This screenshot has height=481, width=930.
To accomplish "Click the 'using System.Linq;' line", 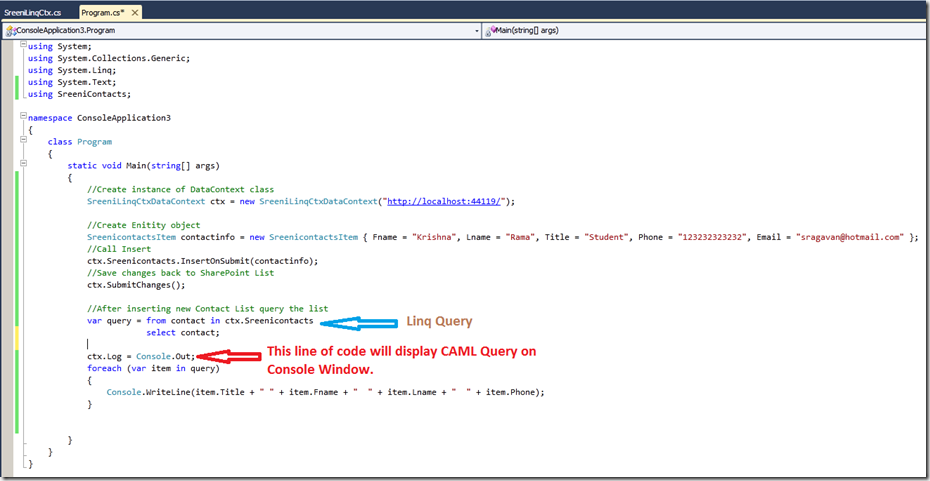I will tap(72, 71).
